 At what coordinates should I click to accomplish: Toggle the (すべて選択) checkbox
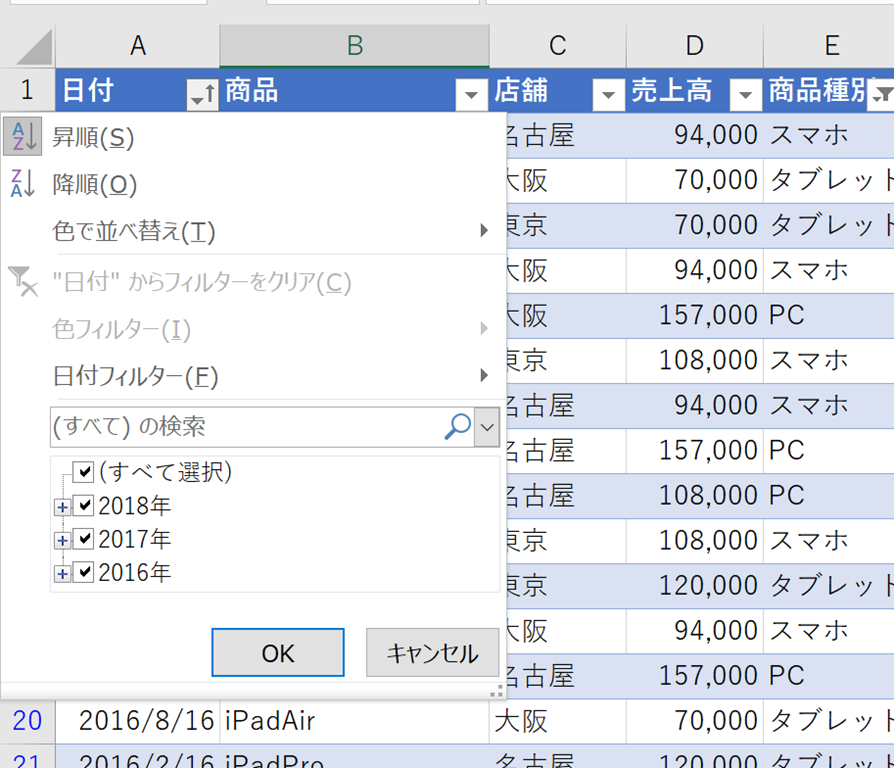pyautogui.click(x=84, y=472)
